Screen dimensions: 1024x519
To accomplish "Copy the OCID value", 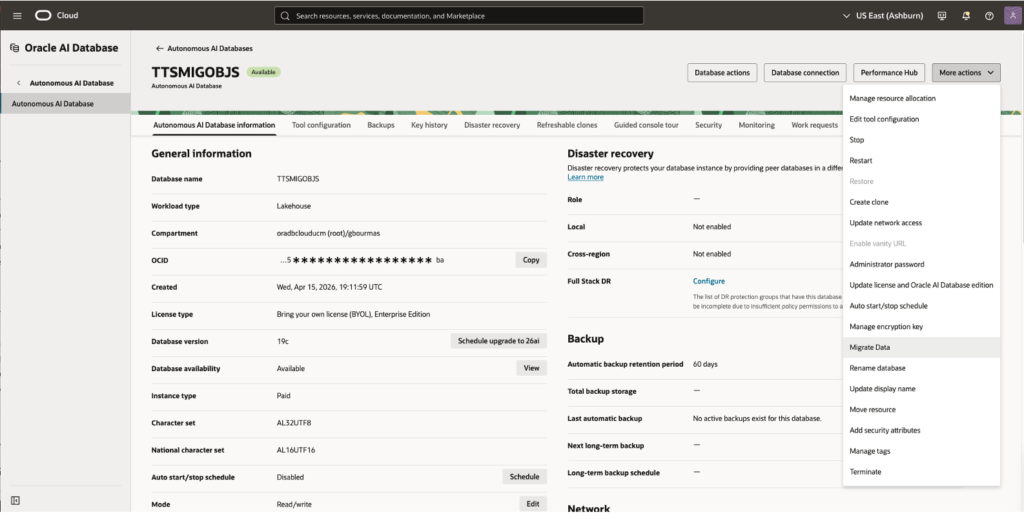I will pos(531,260).
